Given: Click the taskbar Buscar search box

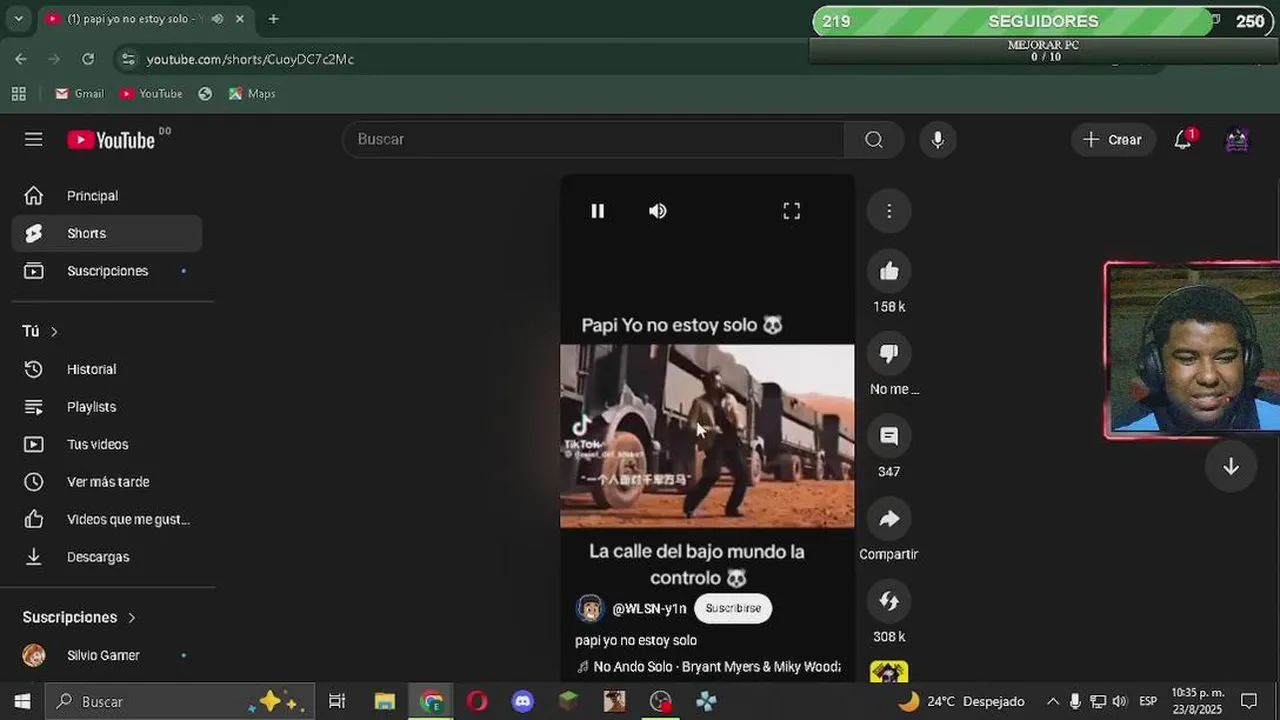Looking at the screenshot, I should tap(180, 701).
